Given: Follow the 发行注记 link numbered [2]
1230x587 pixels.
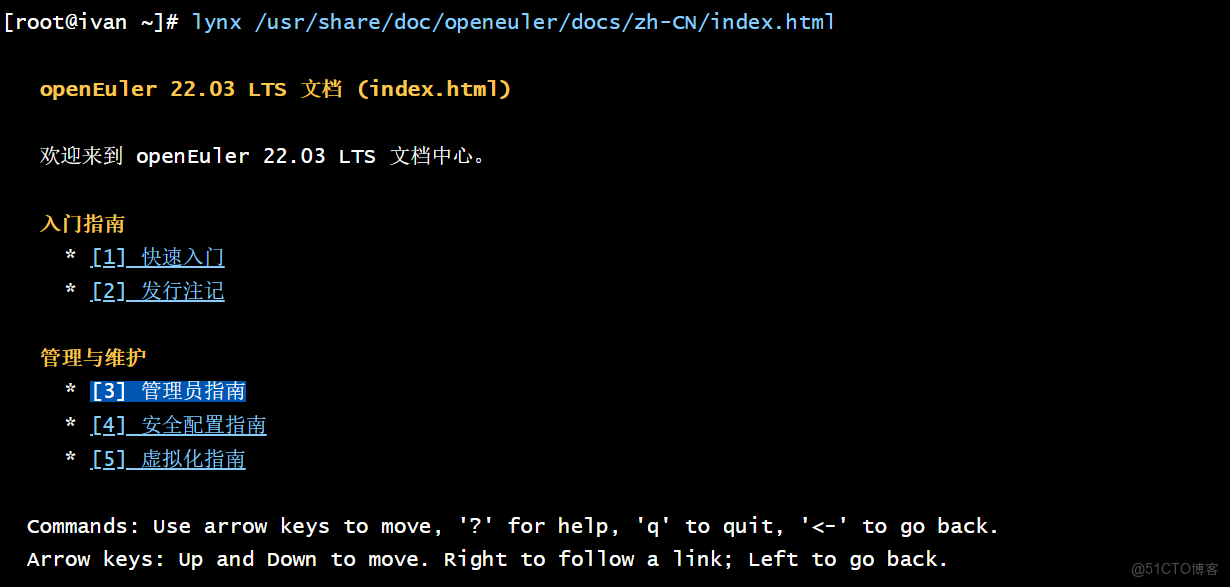Looking at the screenshot, I should point(158,292).
